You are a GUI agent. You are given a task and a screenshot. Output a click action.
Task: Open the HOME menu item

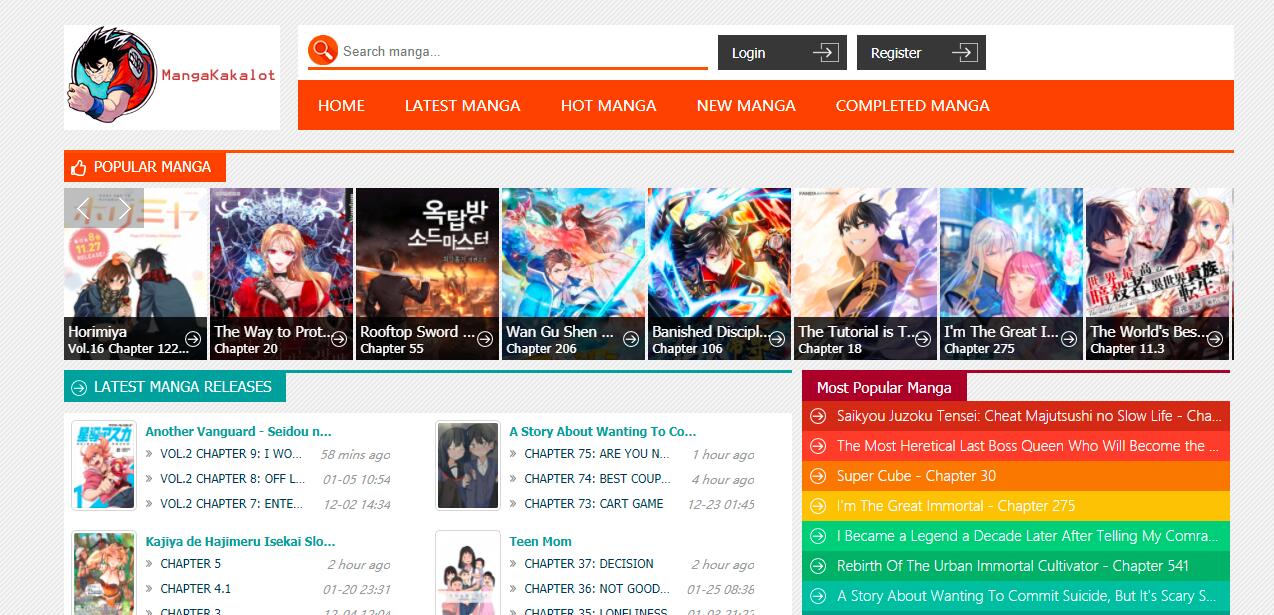coord(341,105)
